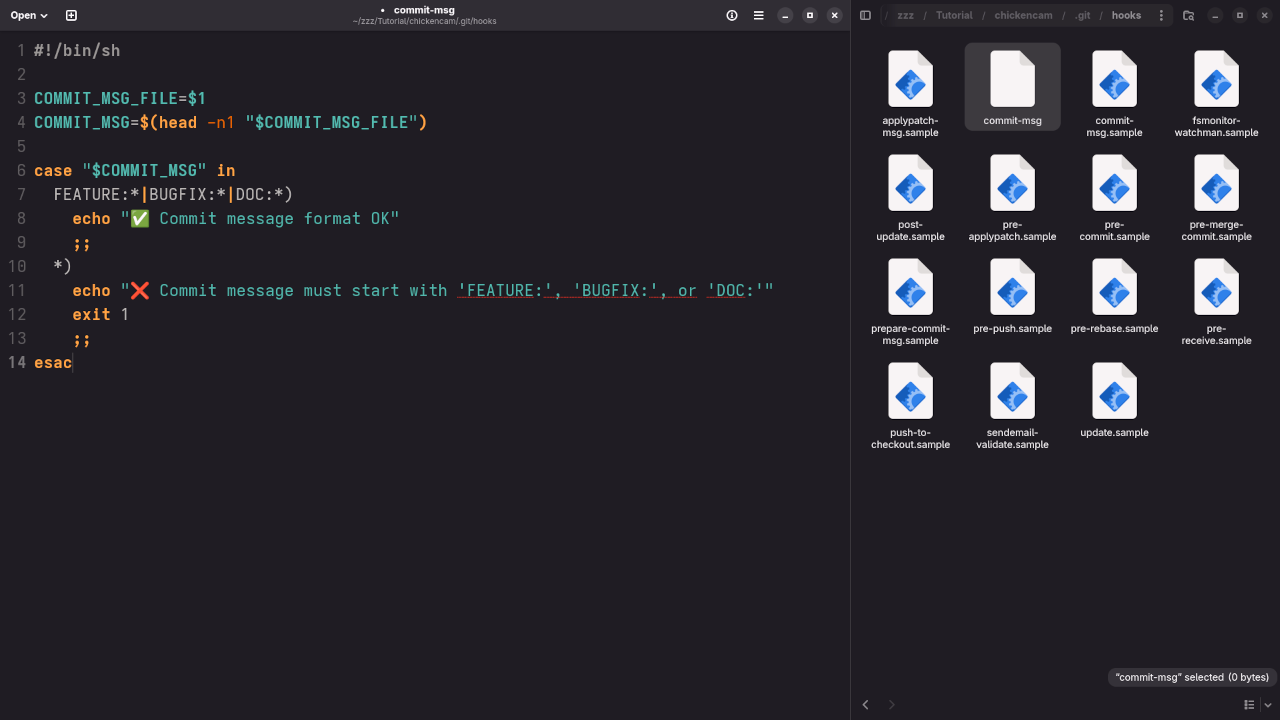The image size is (1280, 720).
Task: Click the "commit-msg" selected status label
Action: coord(1192,677)
